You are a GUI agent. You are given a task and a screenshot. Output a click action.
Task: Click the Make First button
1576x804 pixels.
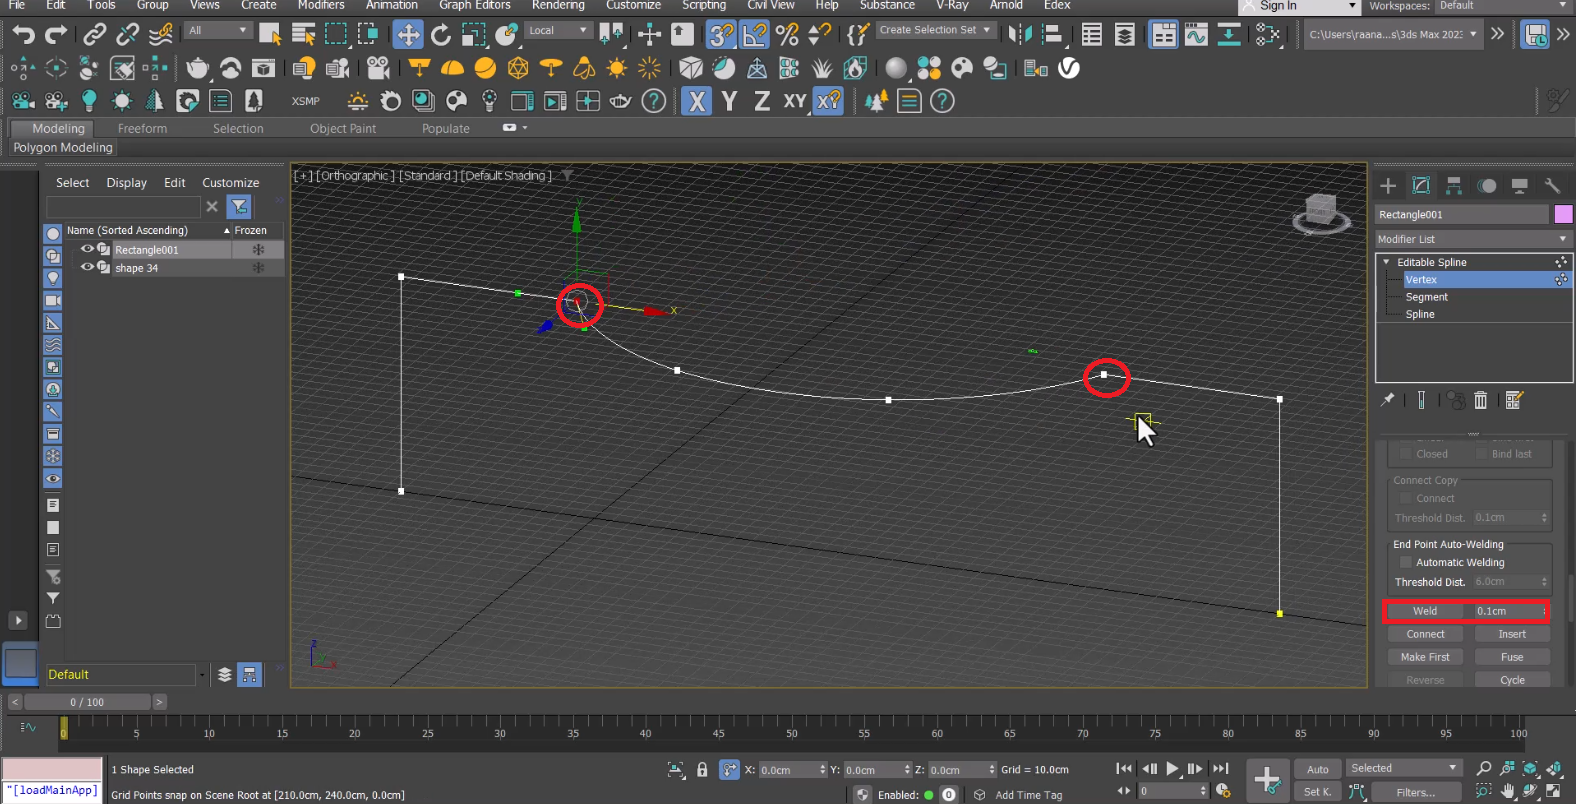click(x=1425, y=657)
